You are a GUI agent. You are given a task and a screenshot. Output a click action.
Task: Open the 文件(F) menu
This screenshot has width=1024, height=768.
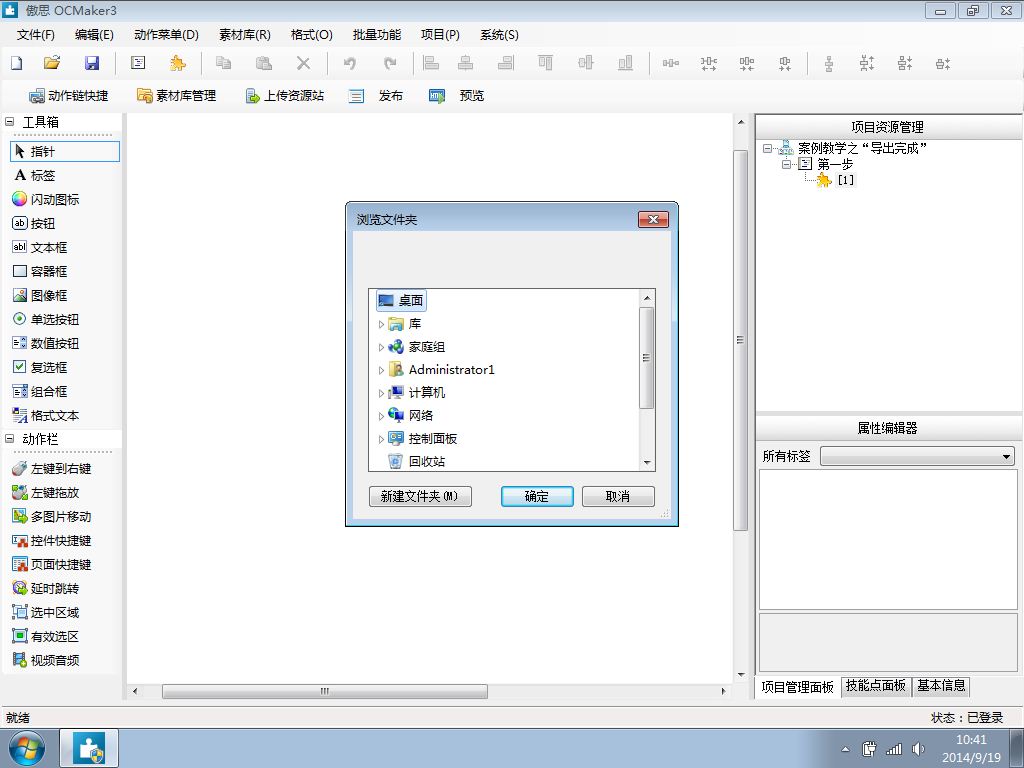tap(36, 35)
